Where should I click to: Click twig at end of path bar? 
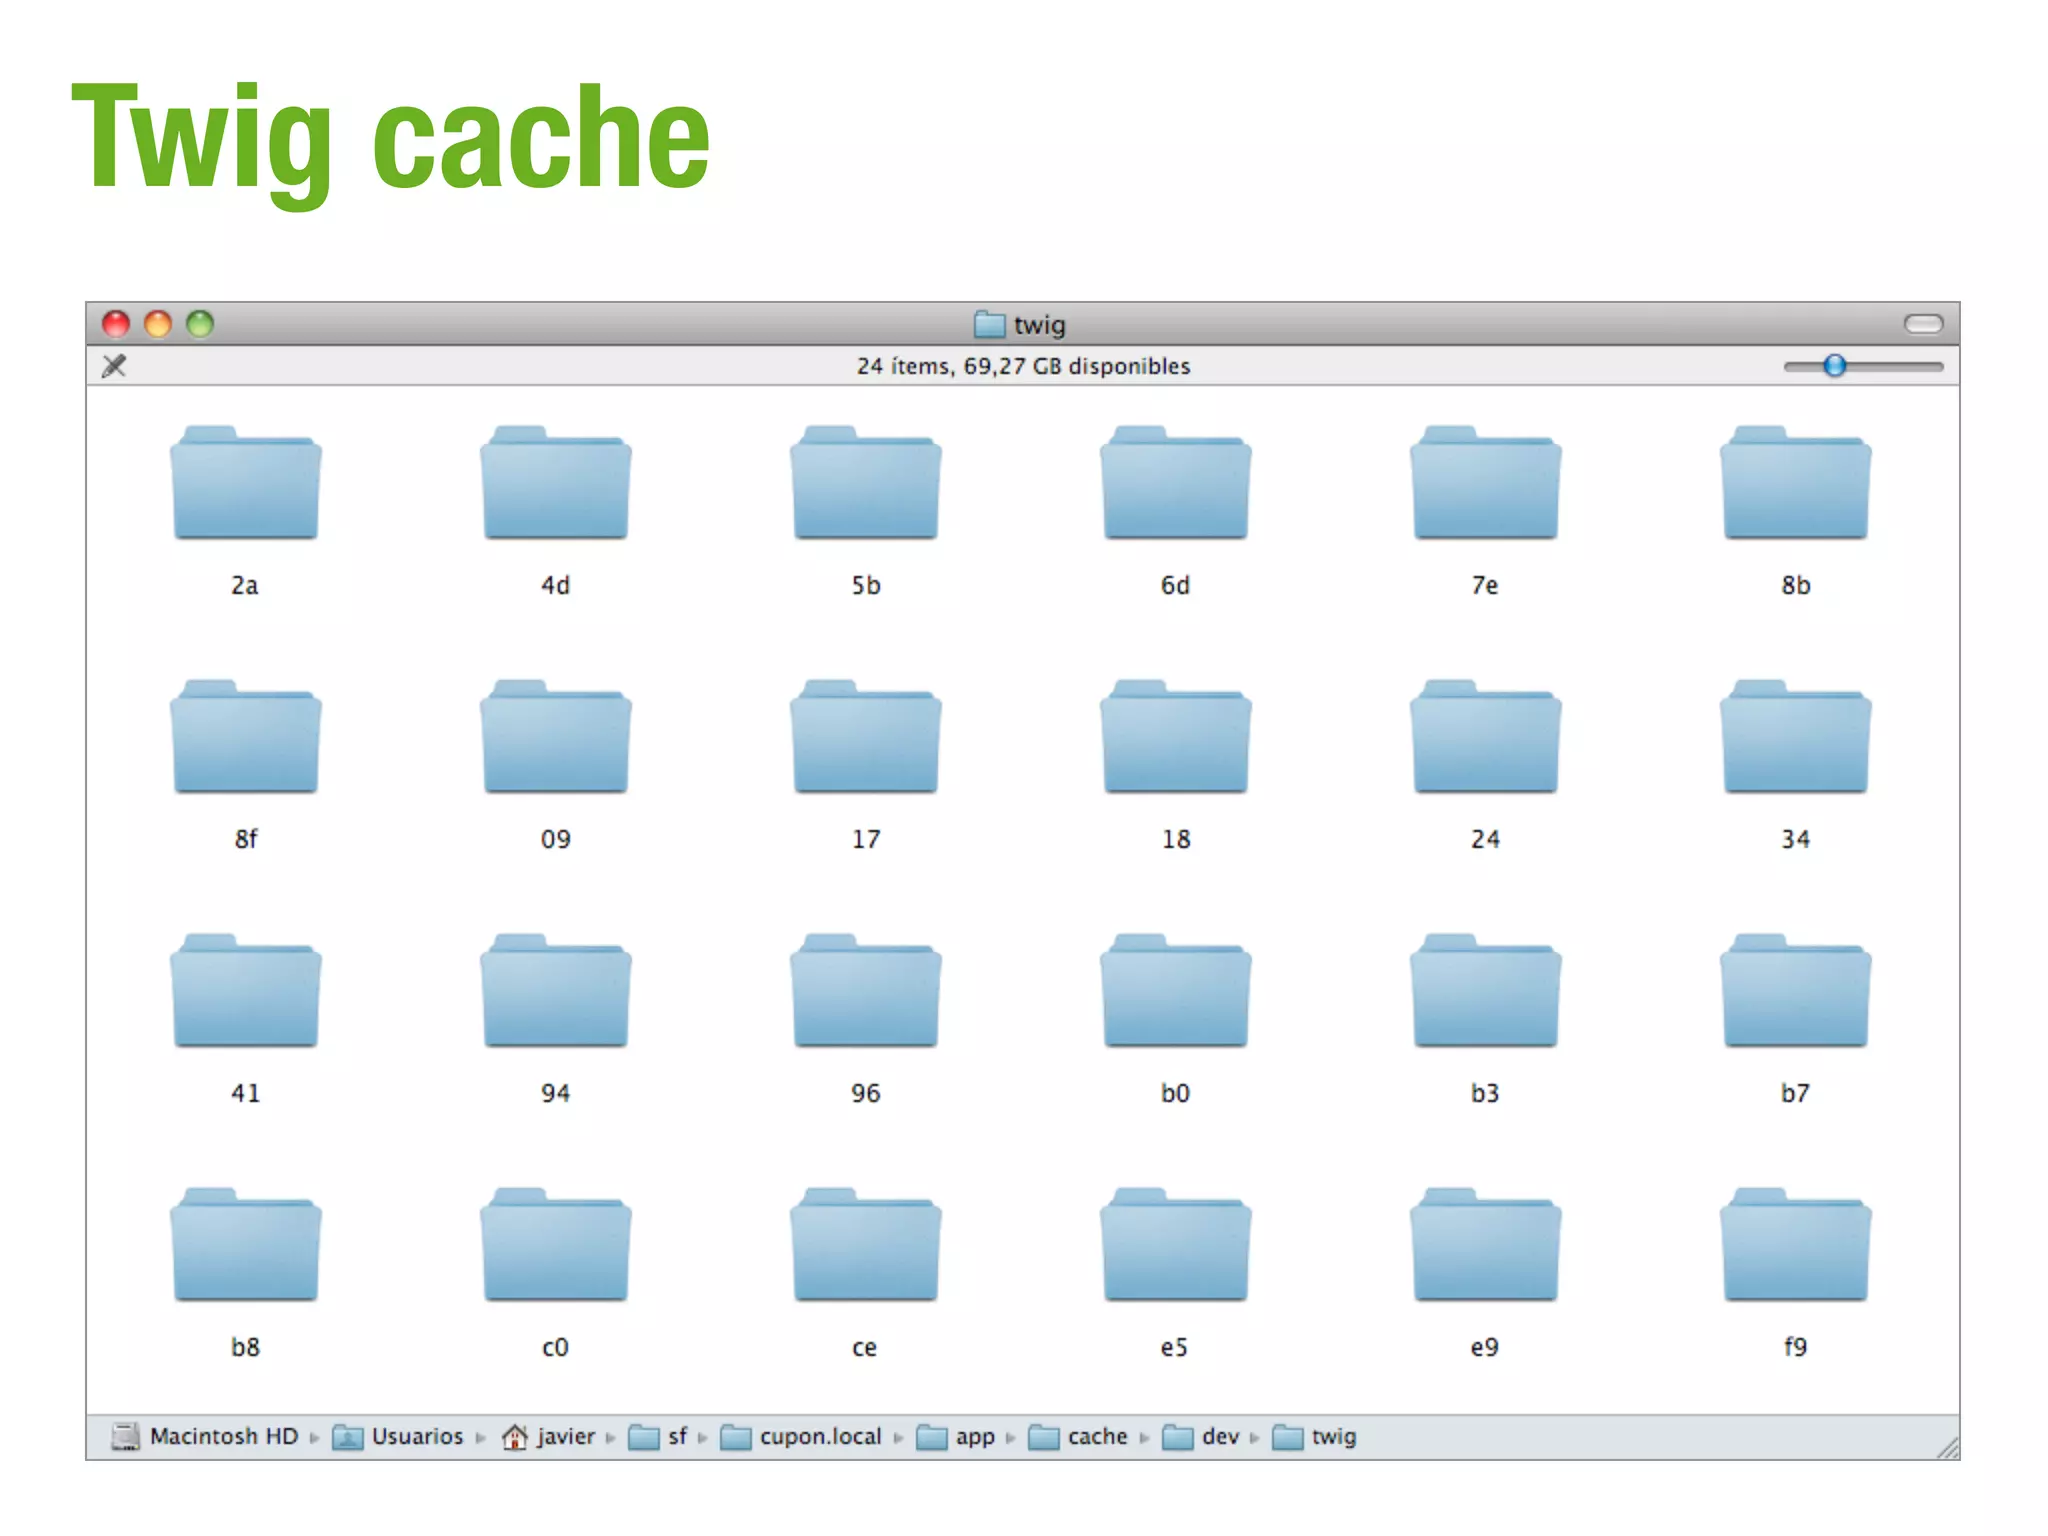(x=1314, y=1437)
